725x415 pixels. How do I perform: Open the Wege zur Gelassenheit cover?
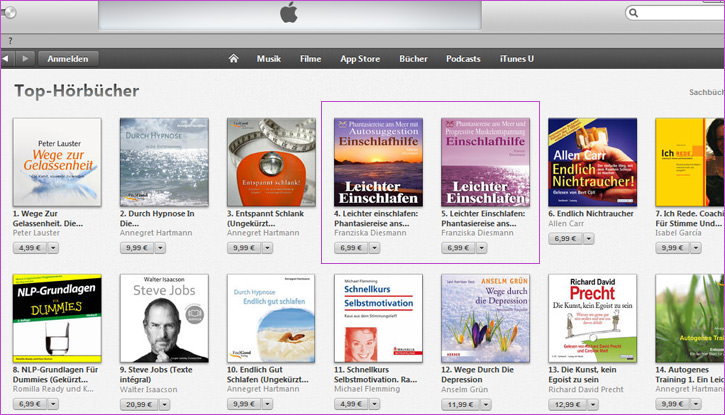[x=57, y=162]
